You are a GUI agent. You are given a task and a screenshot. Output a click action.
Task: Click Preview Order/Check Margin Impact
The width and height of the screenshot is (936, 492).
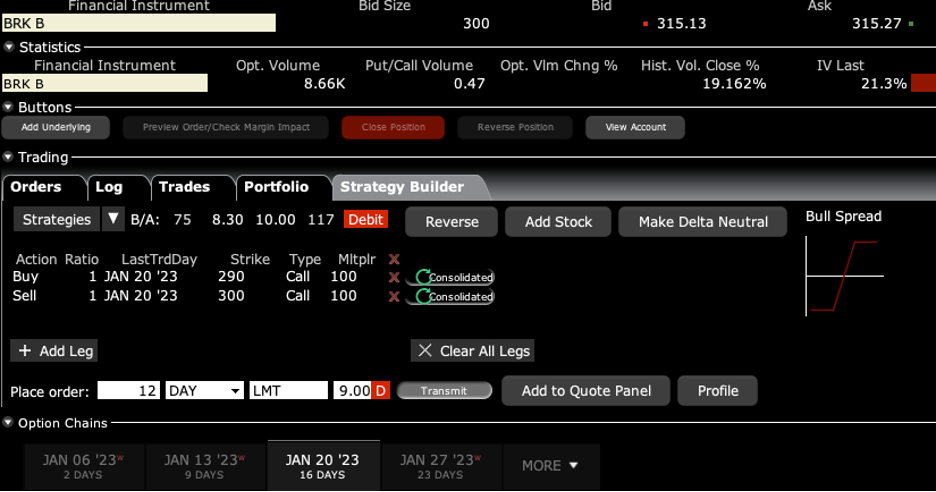click(226, 127)
